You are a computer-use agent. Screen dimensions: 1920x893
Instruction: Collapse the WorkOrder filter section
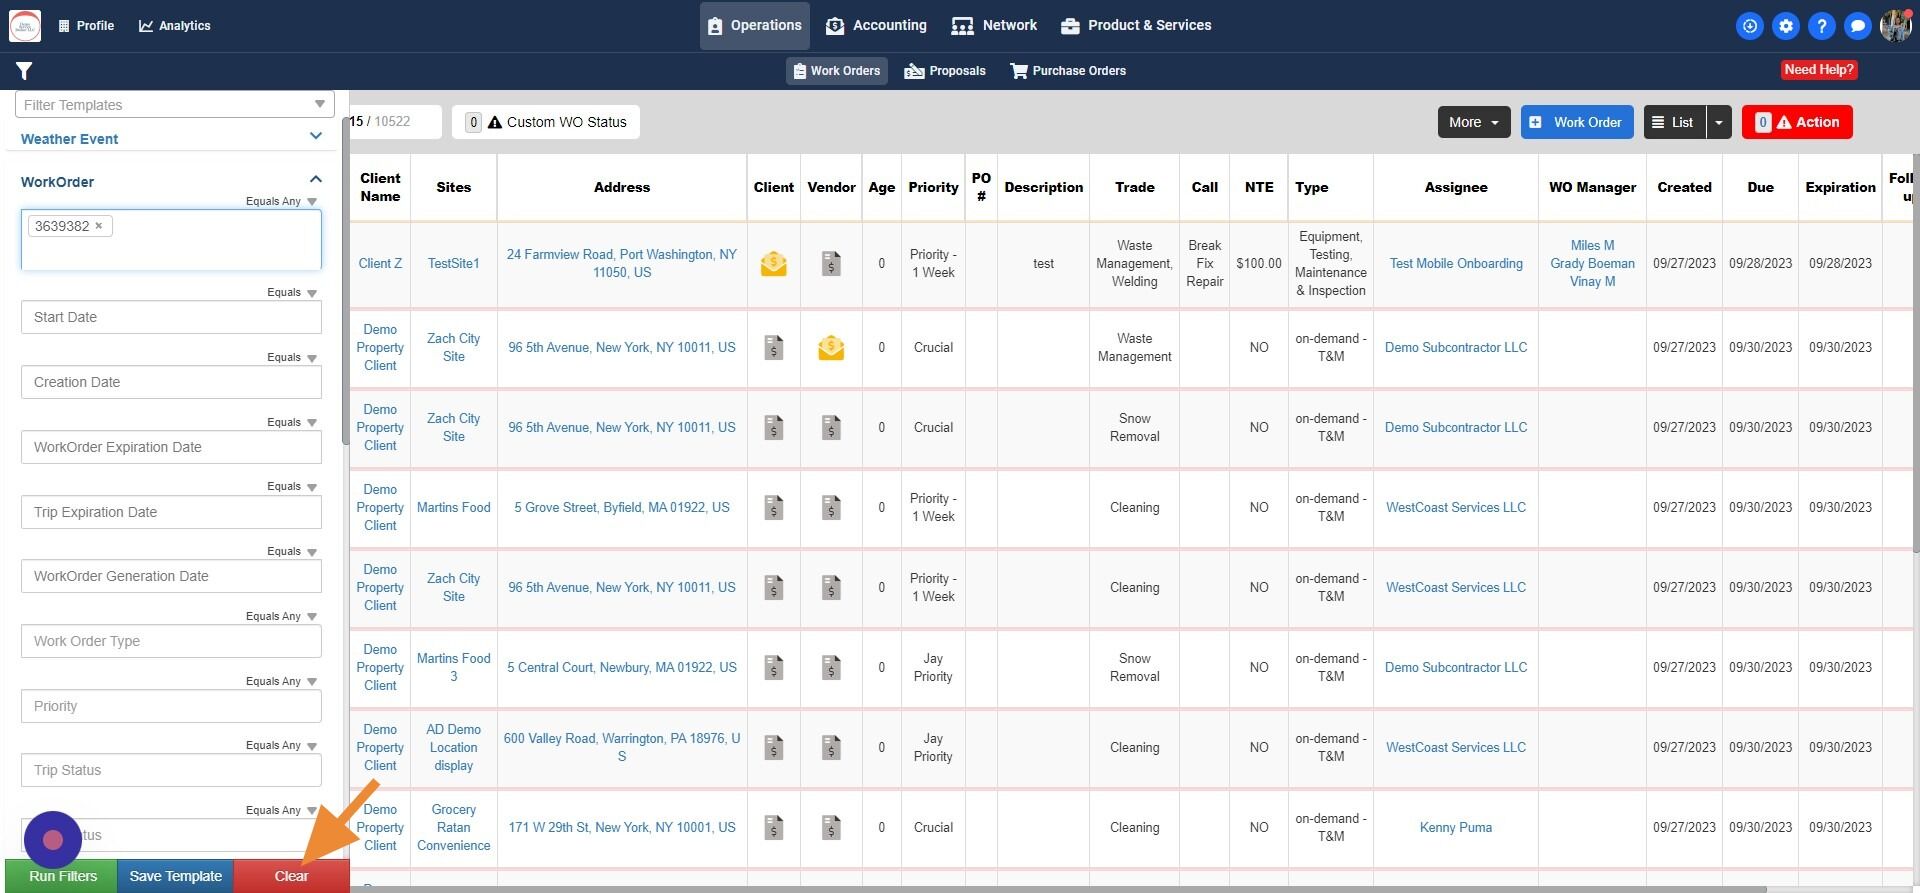(x=316, y=180)
